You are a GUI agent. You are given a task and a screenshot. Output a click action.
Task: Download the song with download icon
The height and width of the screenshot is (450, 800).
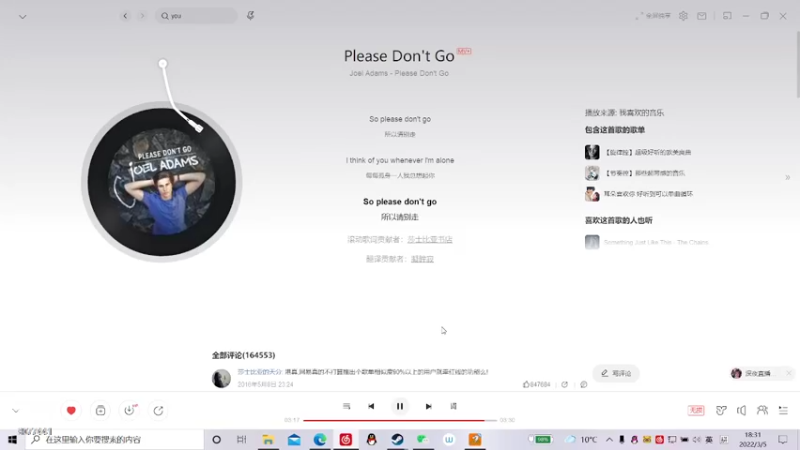pyautogui.click(x=130, y=410)
